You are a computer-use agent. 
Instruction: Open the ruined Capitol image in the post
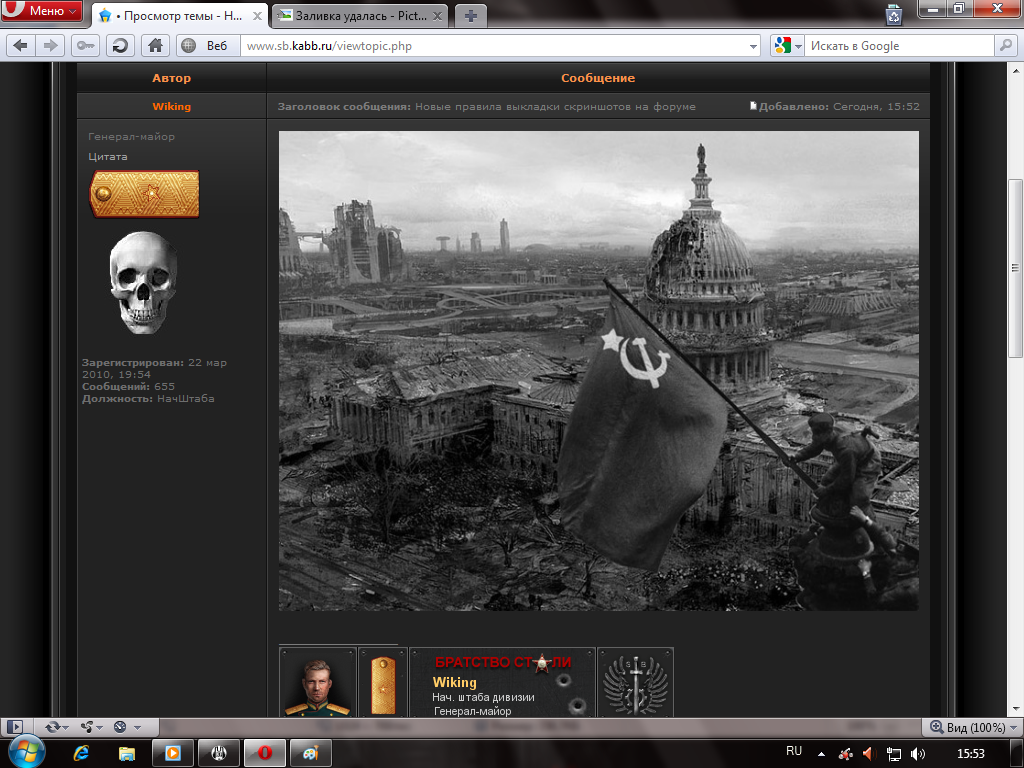click(x=599, y=371)
